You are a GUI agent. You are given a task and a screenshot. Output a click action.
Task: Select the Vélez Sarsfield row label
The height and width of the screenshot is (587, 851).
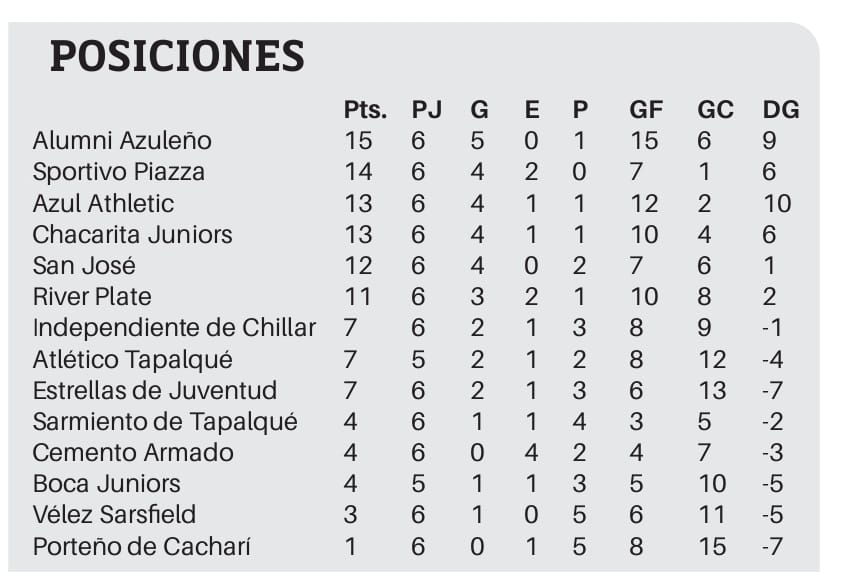[114, 514]
